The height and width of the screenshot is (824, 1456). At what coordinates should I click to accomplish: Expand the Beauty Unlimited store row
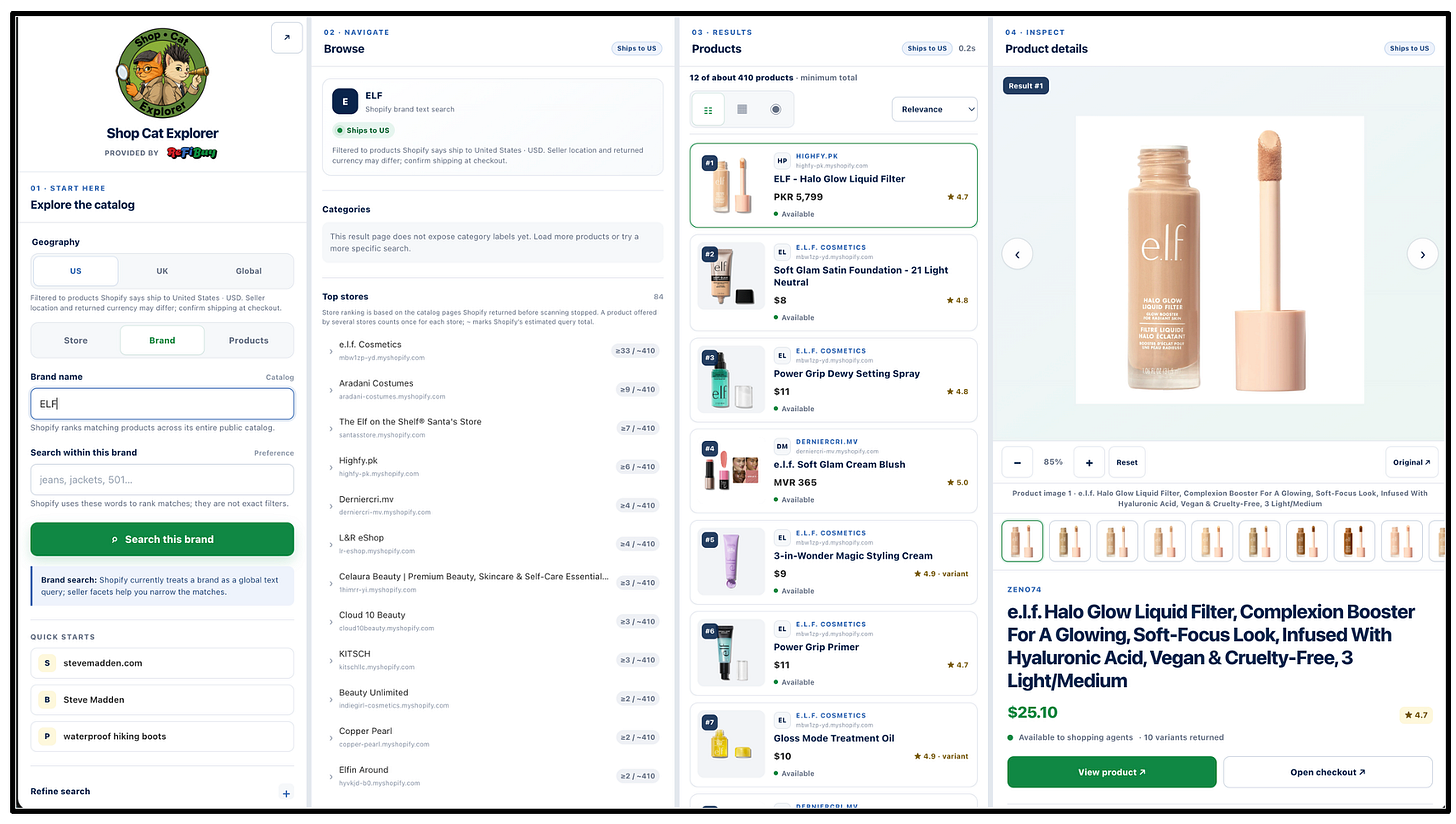tap(493, 698)
